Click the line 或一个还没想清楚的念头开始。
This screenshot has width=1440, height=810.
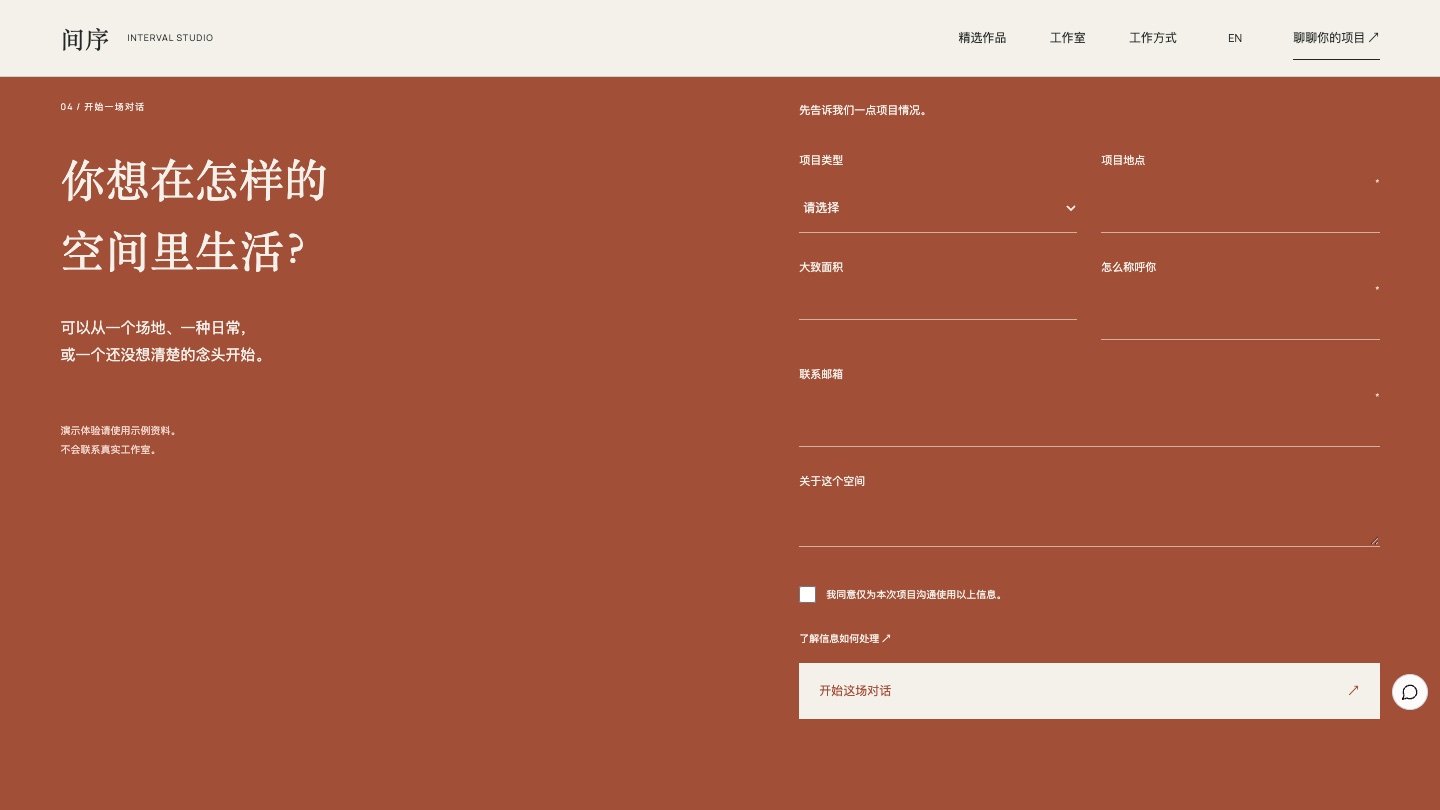click(164, 355)
